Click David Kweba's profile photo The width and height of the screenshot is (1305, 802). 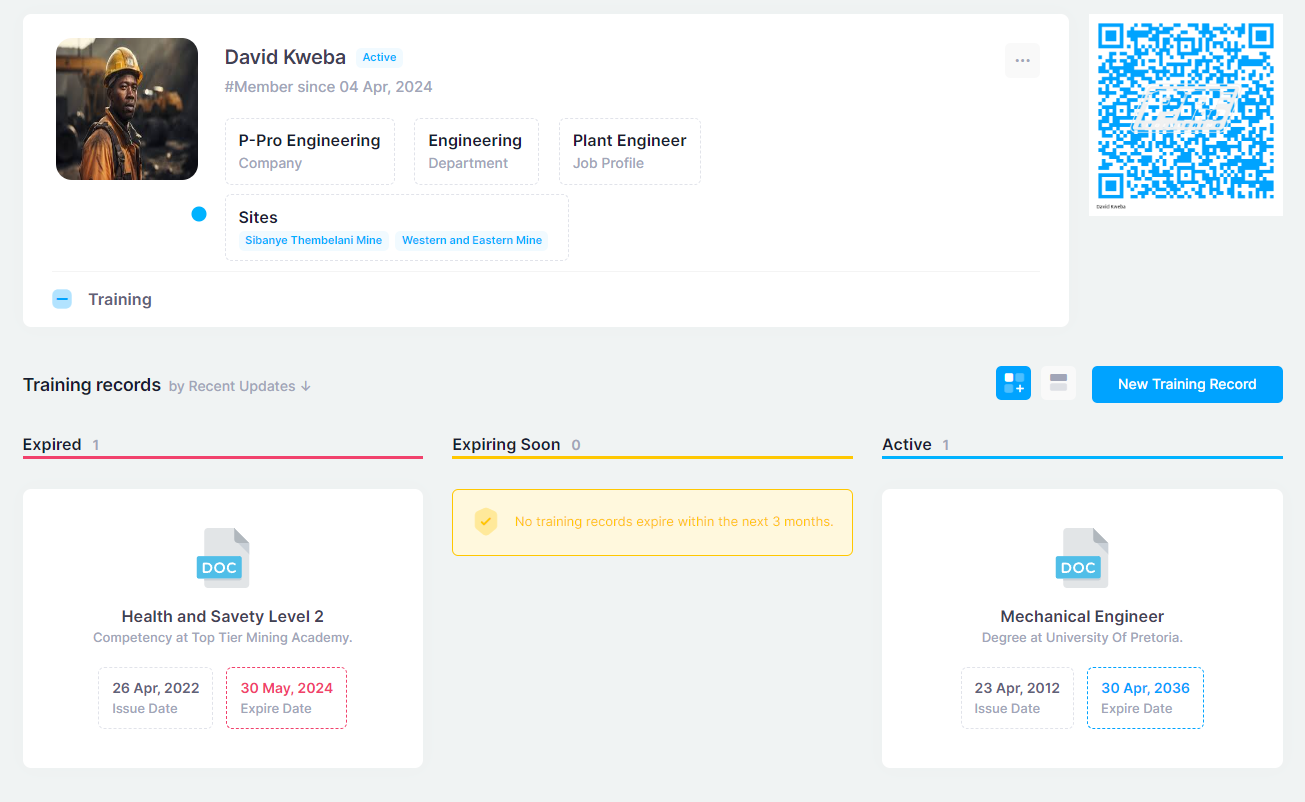[x=127, y=109]
